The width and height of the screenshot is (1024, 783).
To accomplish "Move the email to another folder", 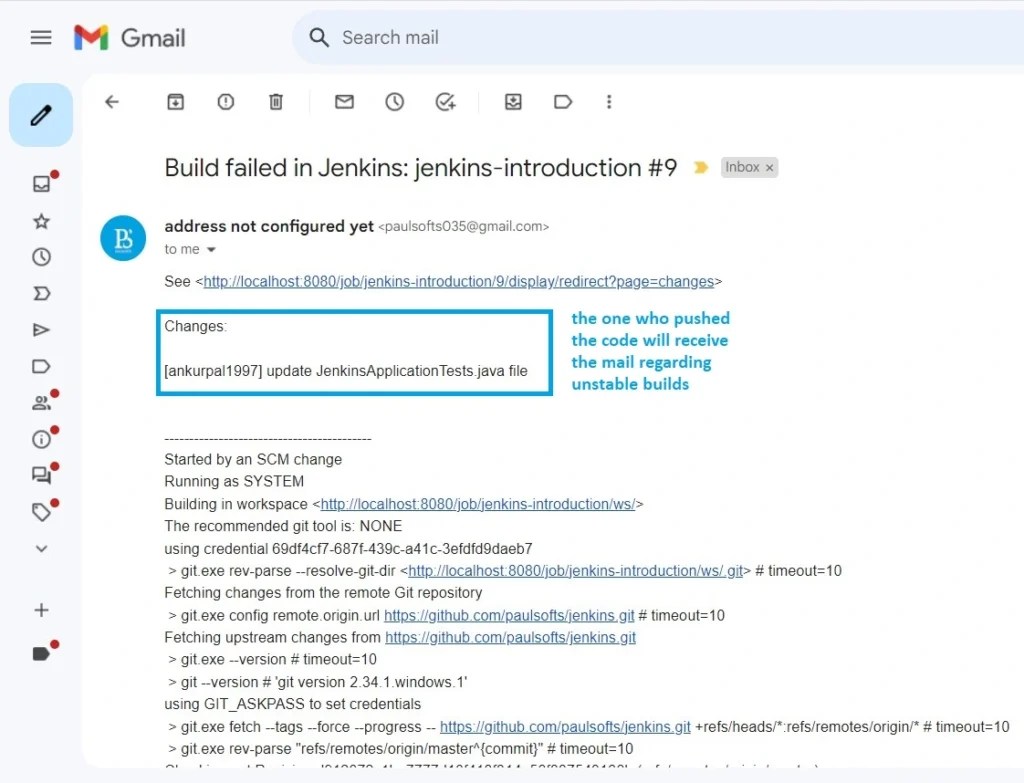I will point(513,101).
